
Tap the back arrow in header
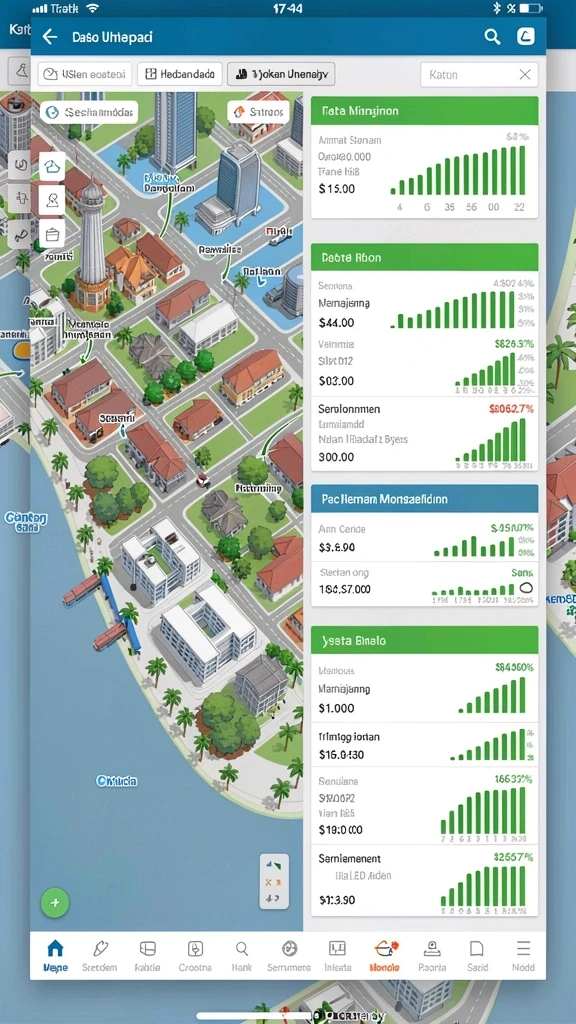50,37
